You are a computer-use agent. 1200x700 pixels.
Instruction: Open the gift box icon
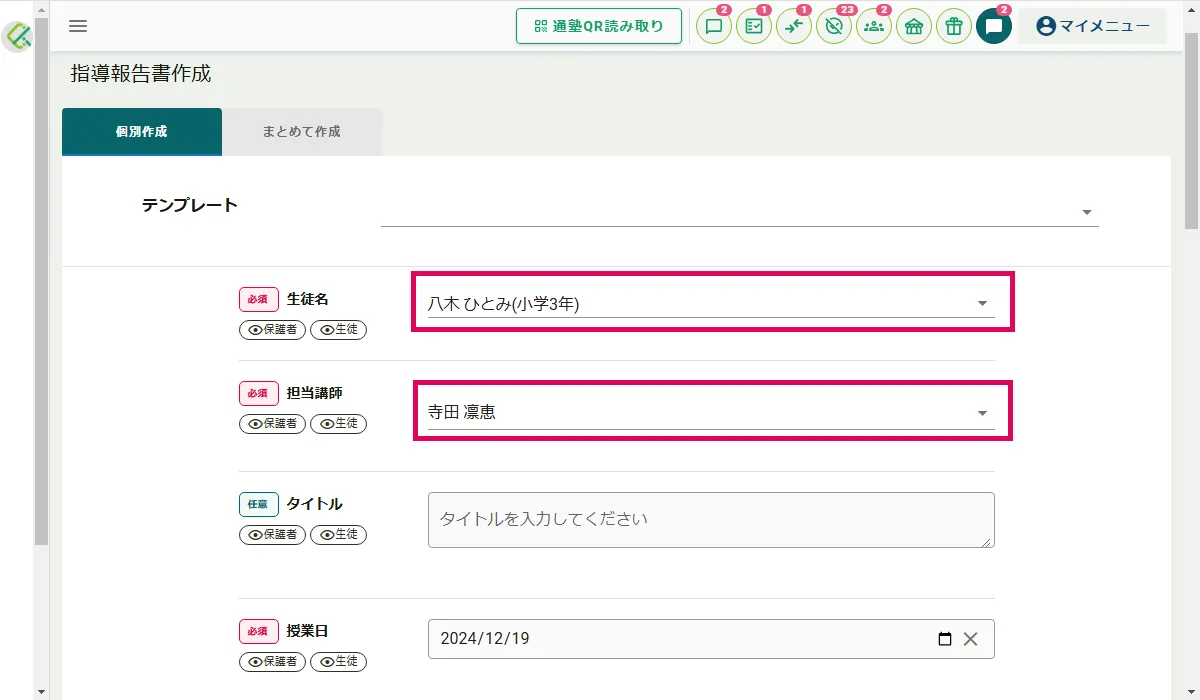point(954,26)
